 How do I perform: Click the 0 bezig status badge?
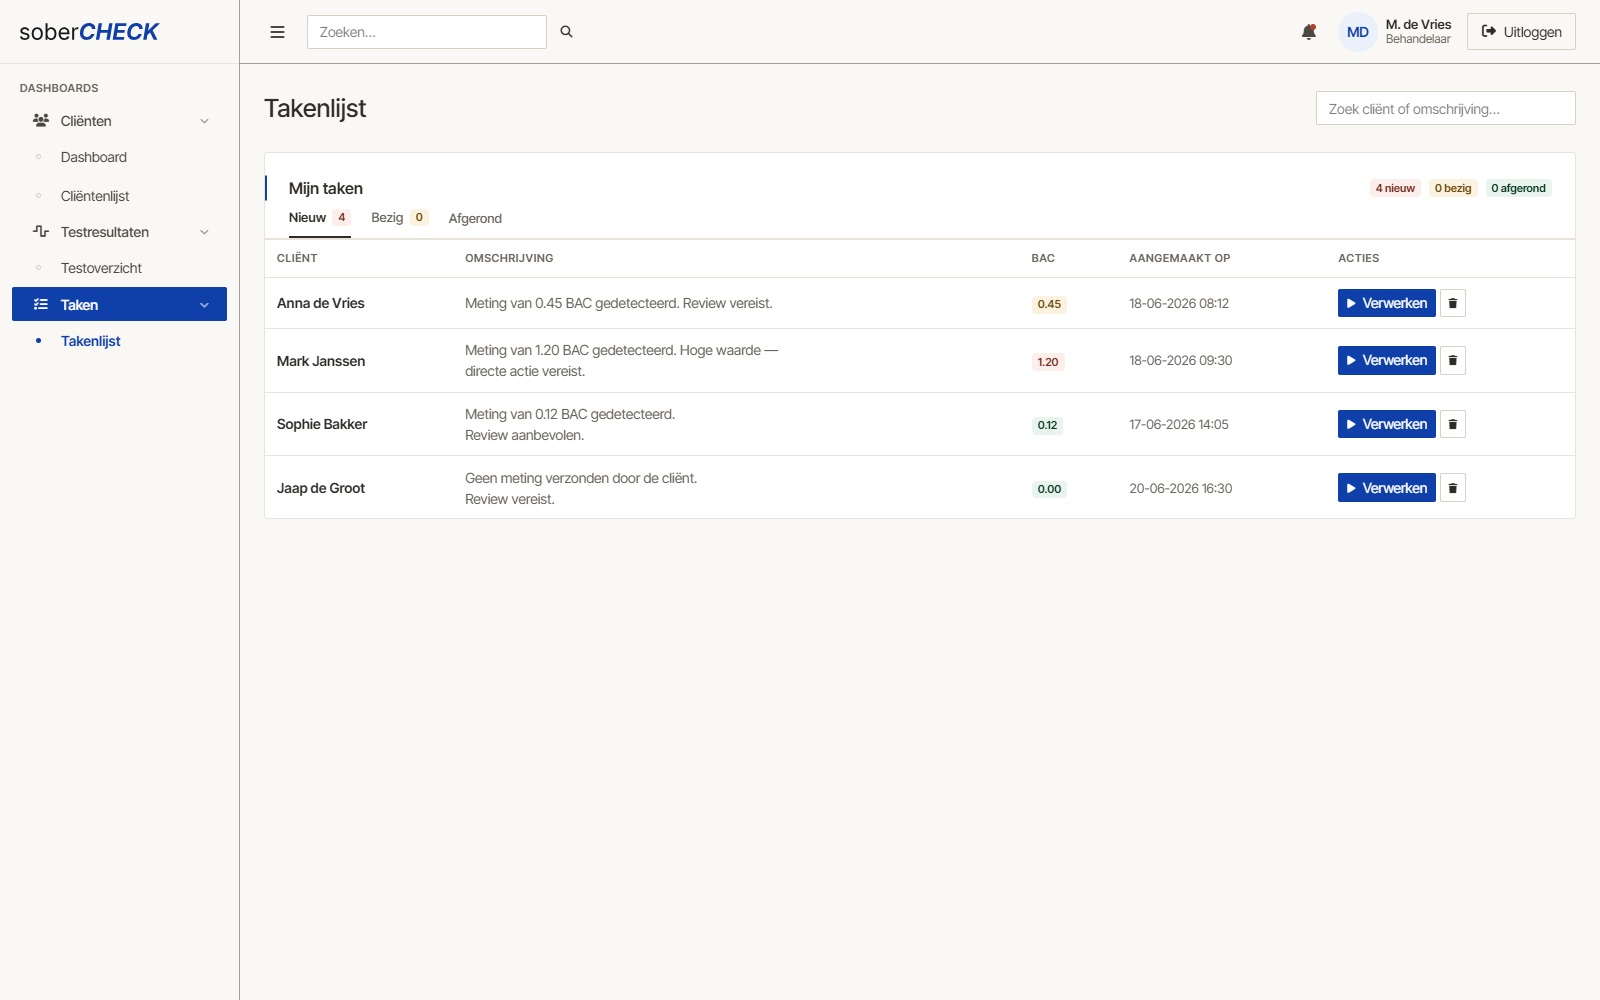point(1453,188)
